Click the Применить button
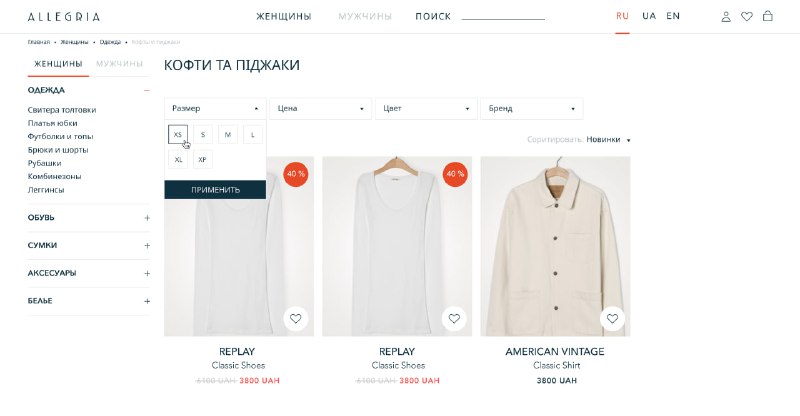 [215, 189]
